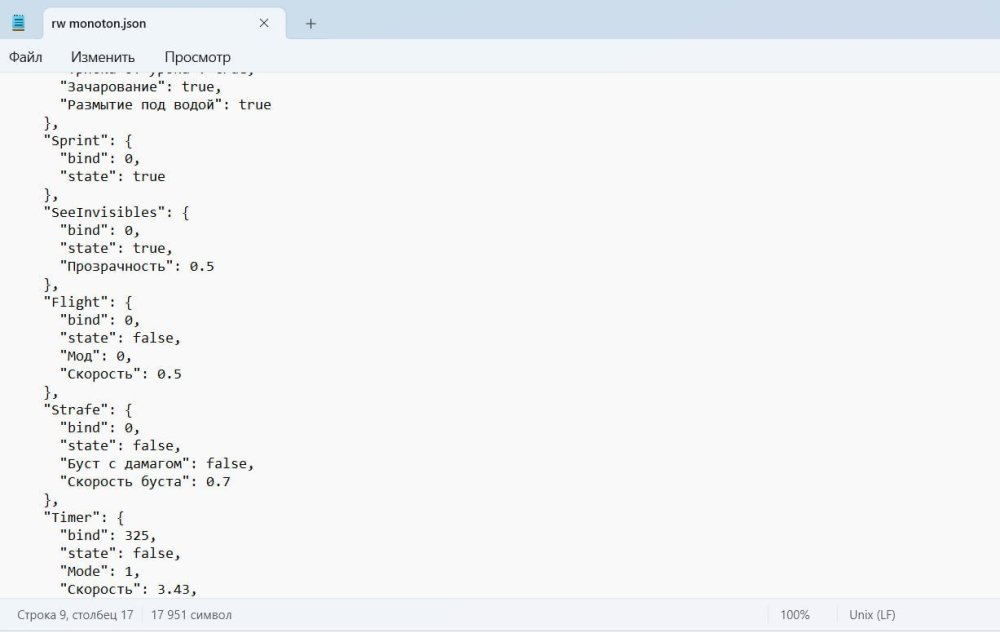Viewport: 1000px width, 633px height.
Task: Click "state": false under Timer
Action: 121,553
